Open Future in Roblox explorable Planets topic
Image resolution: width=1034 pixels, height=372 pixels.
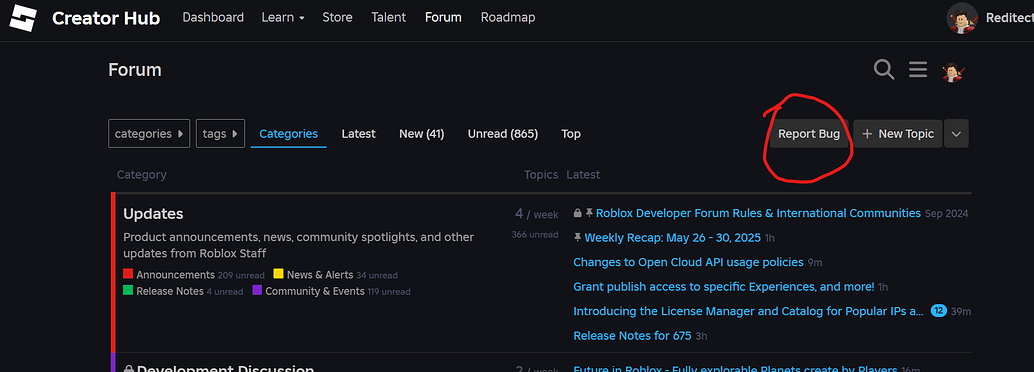point(735,368)
